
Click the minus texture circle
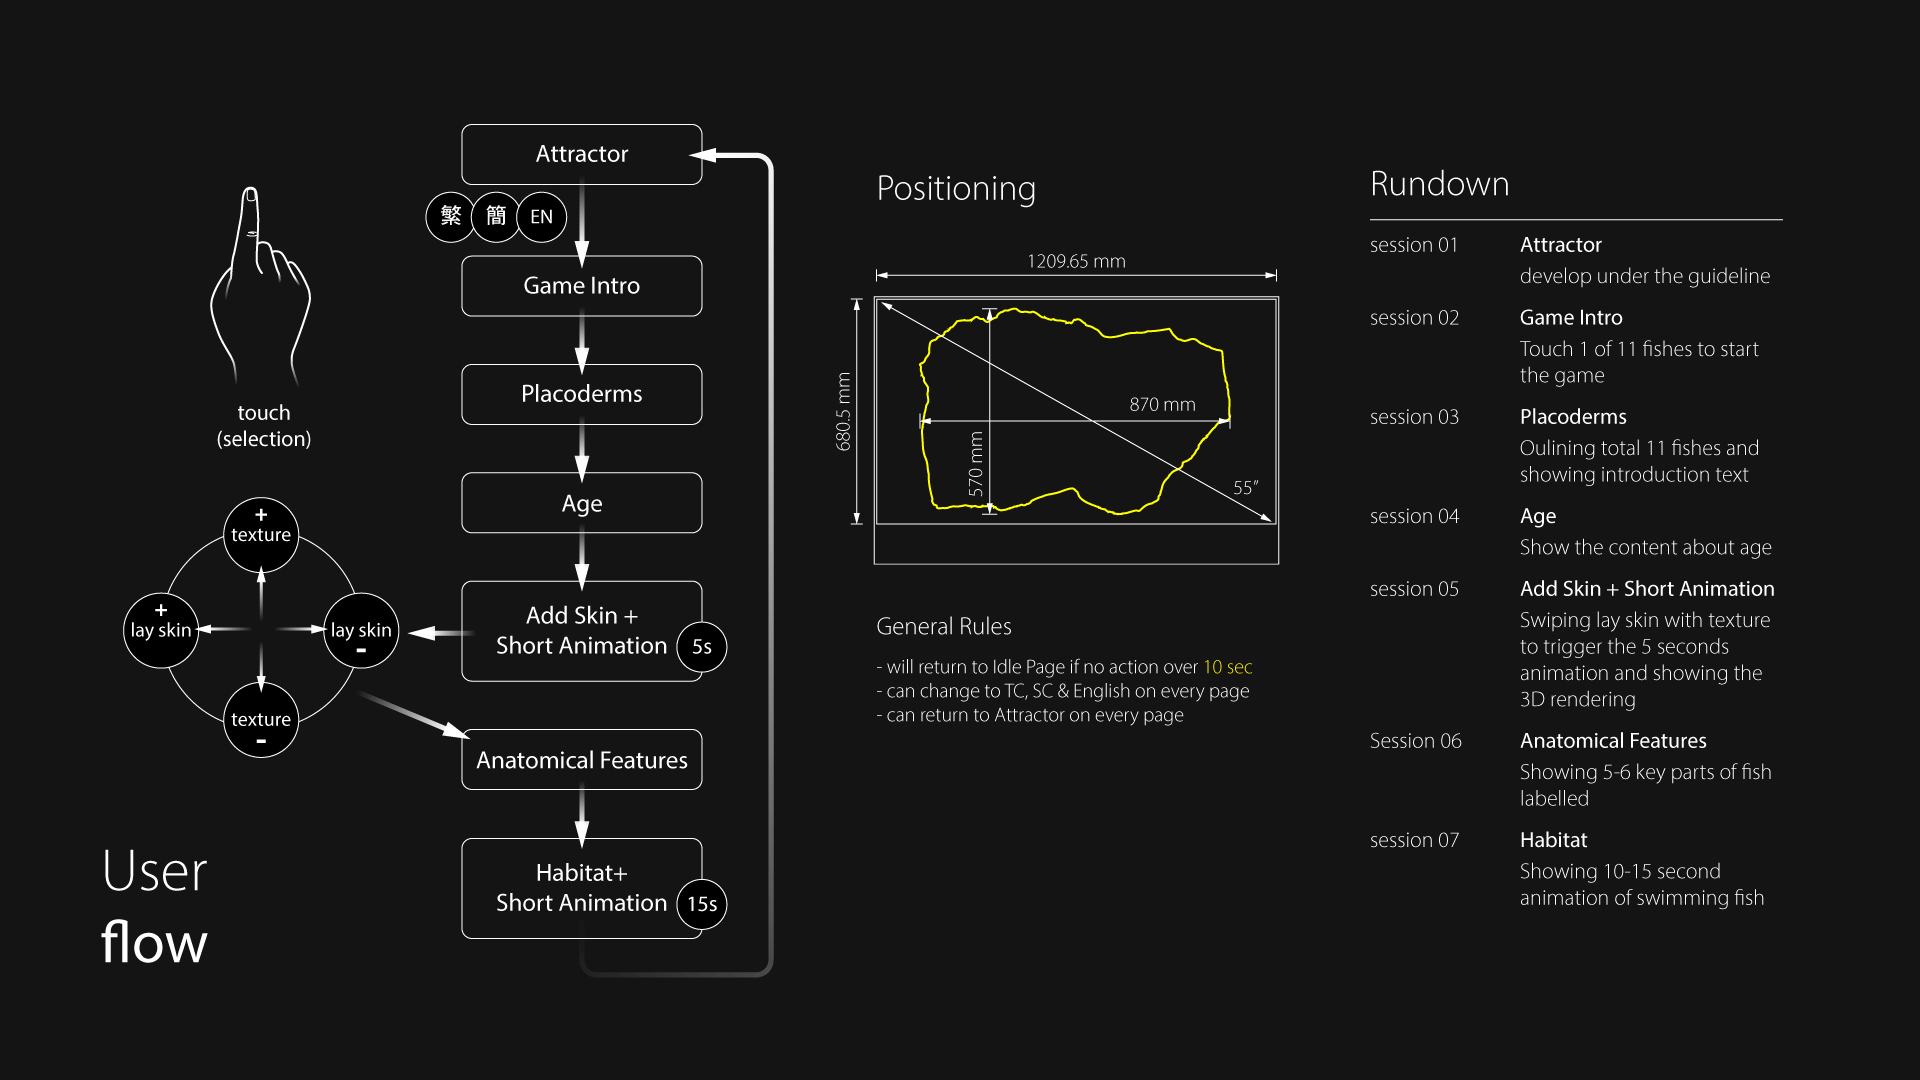pos(261,720)
